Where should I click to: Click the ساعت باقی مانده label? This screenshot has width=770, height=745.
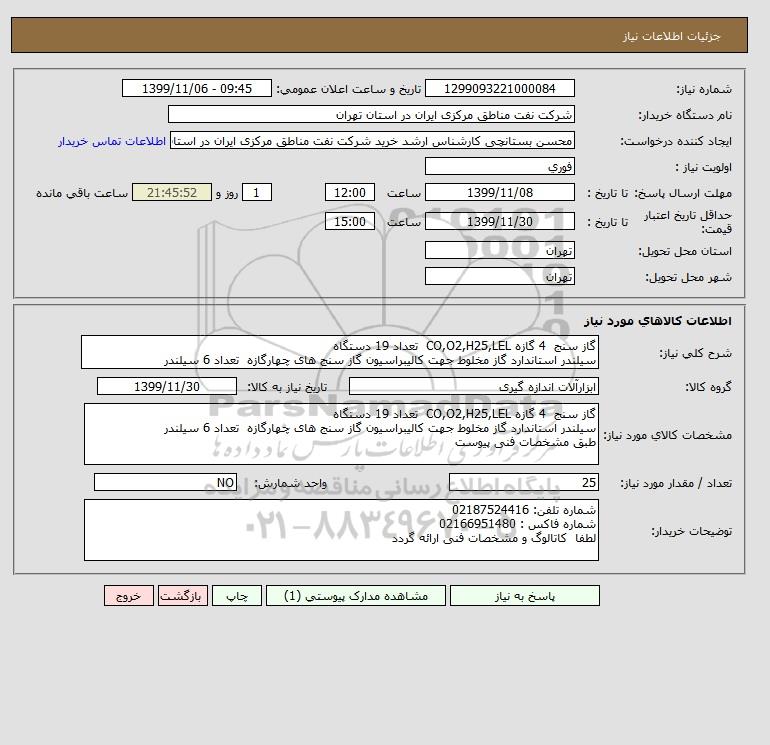pyautogui.click(x=82, y=193)
